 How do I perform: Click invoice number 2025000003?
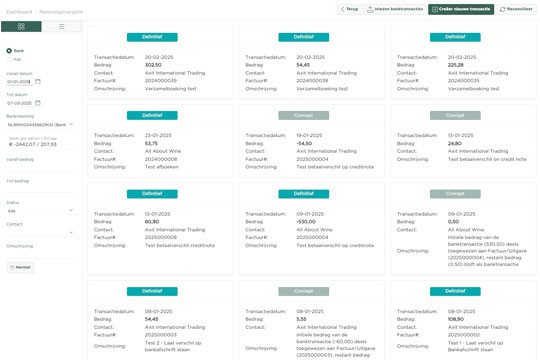161,335
